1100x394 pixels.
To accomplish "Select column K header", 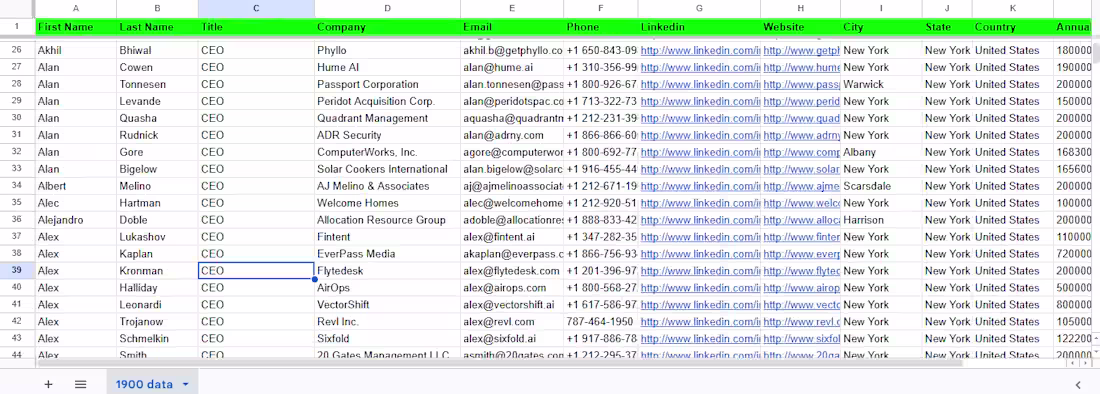I will (1012, 8).
